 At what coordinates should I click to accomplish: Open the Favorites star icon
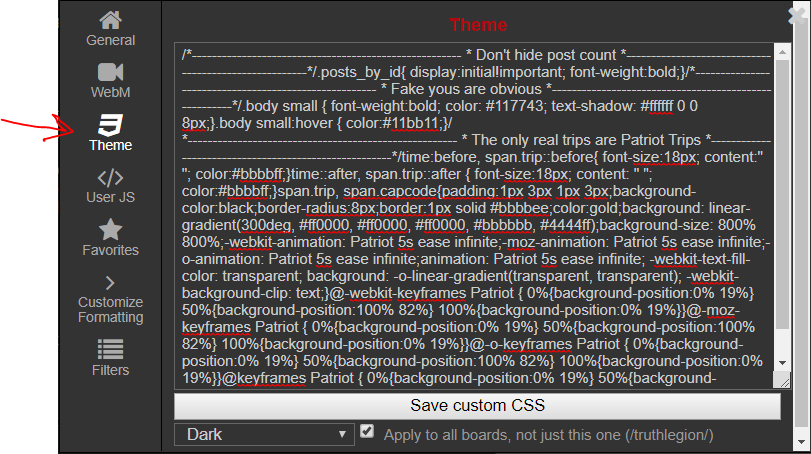(x=110, y=230)
